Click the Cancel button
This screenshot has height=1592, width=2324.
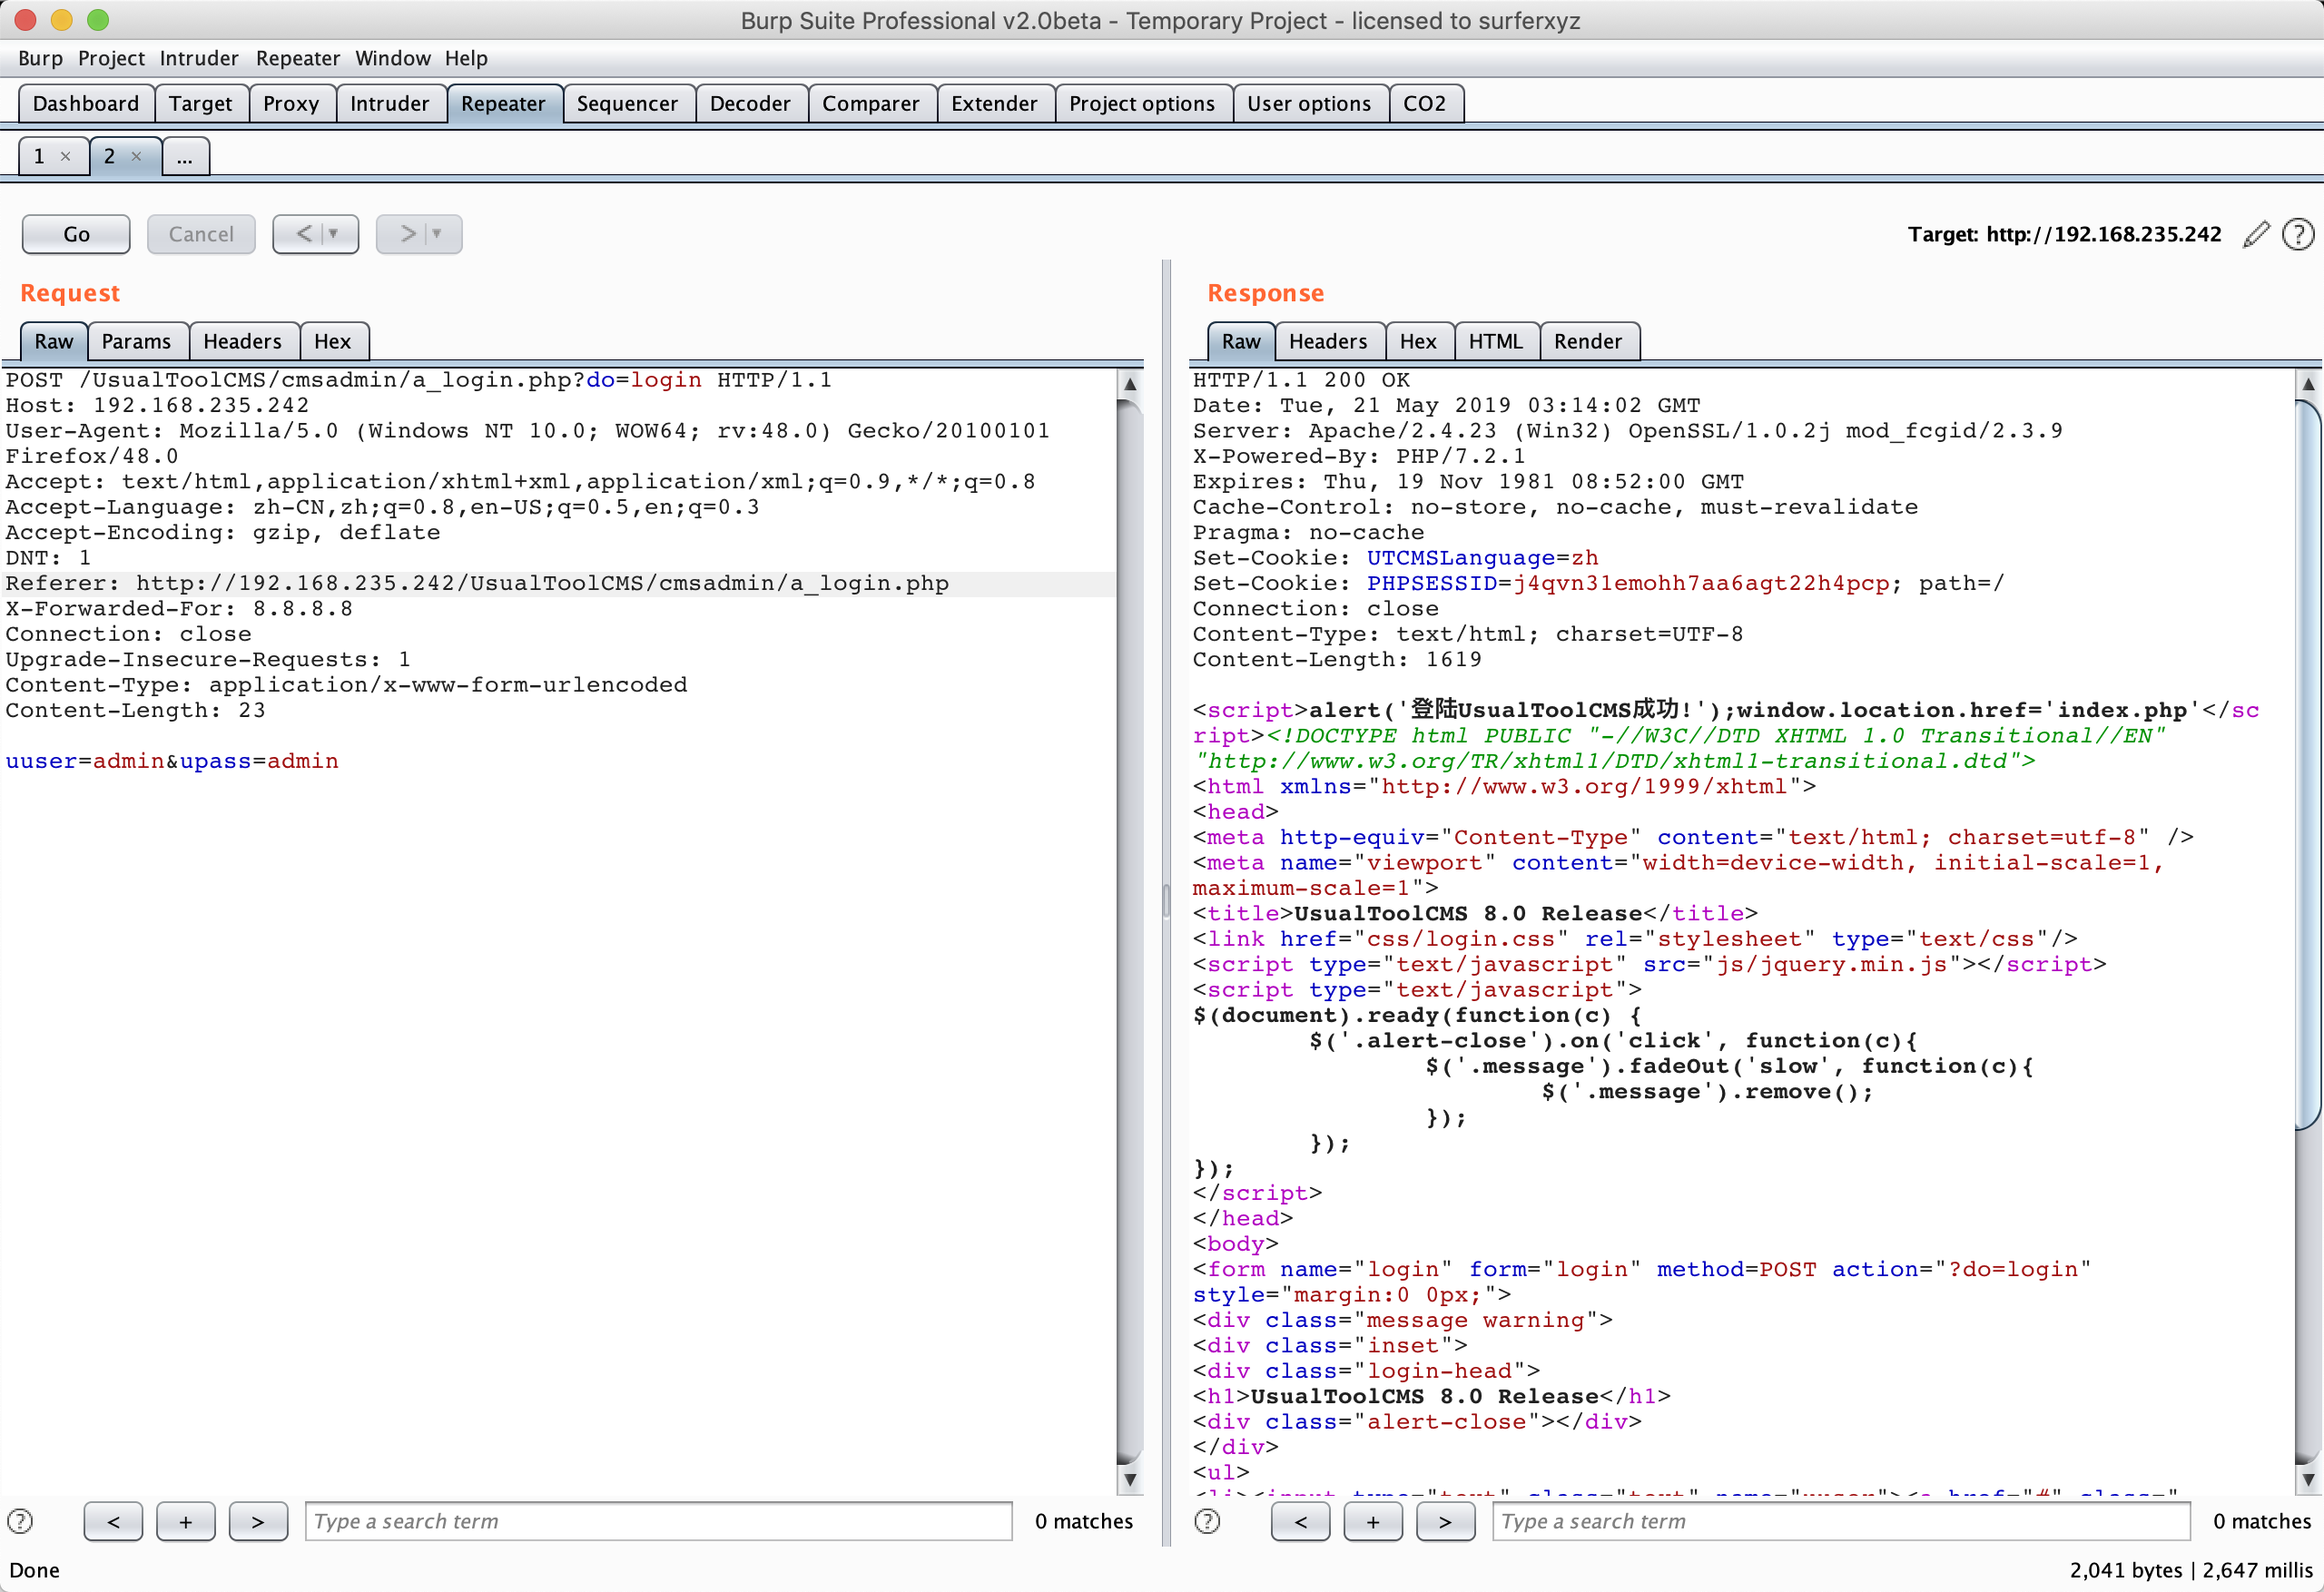(201, 234)
